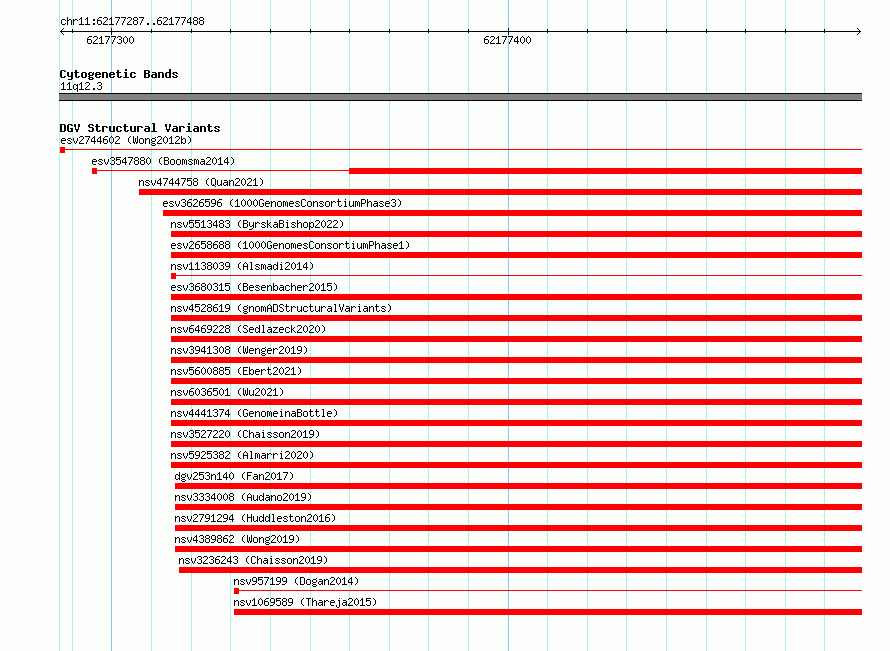Click nsv5513483 (ByrskaBishop2022) label
Screen dimensions: 890x651
pos(257,224)
